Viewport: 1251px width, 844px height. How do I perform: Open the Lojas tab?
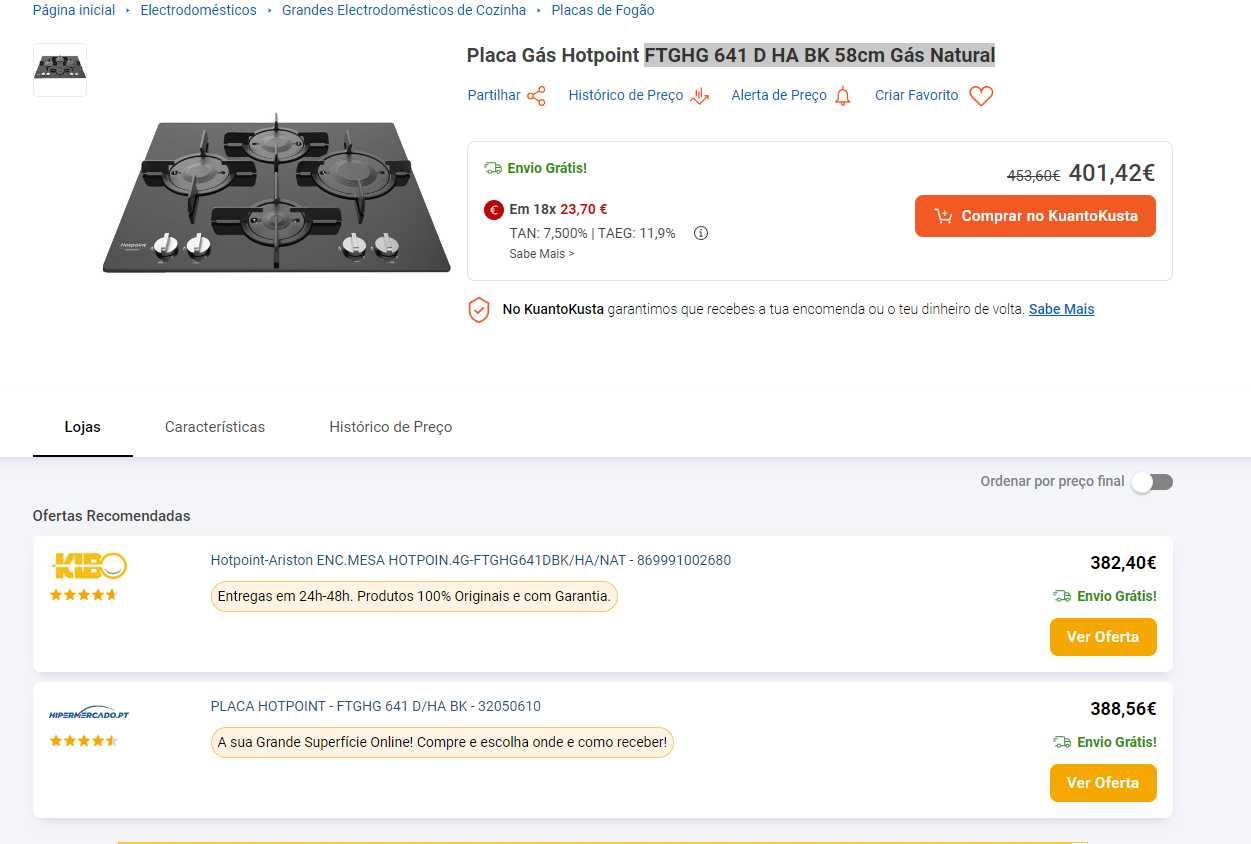pyautogui.click(x=83, y=427)
